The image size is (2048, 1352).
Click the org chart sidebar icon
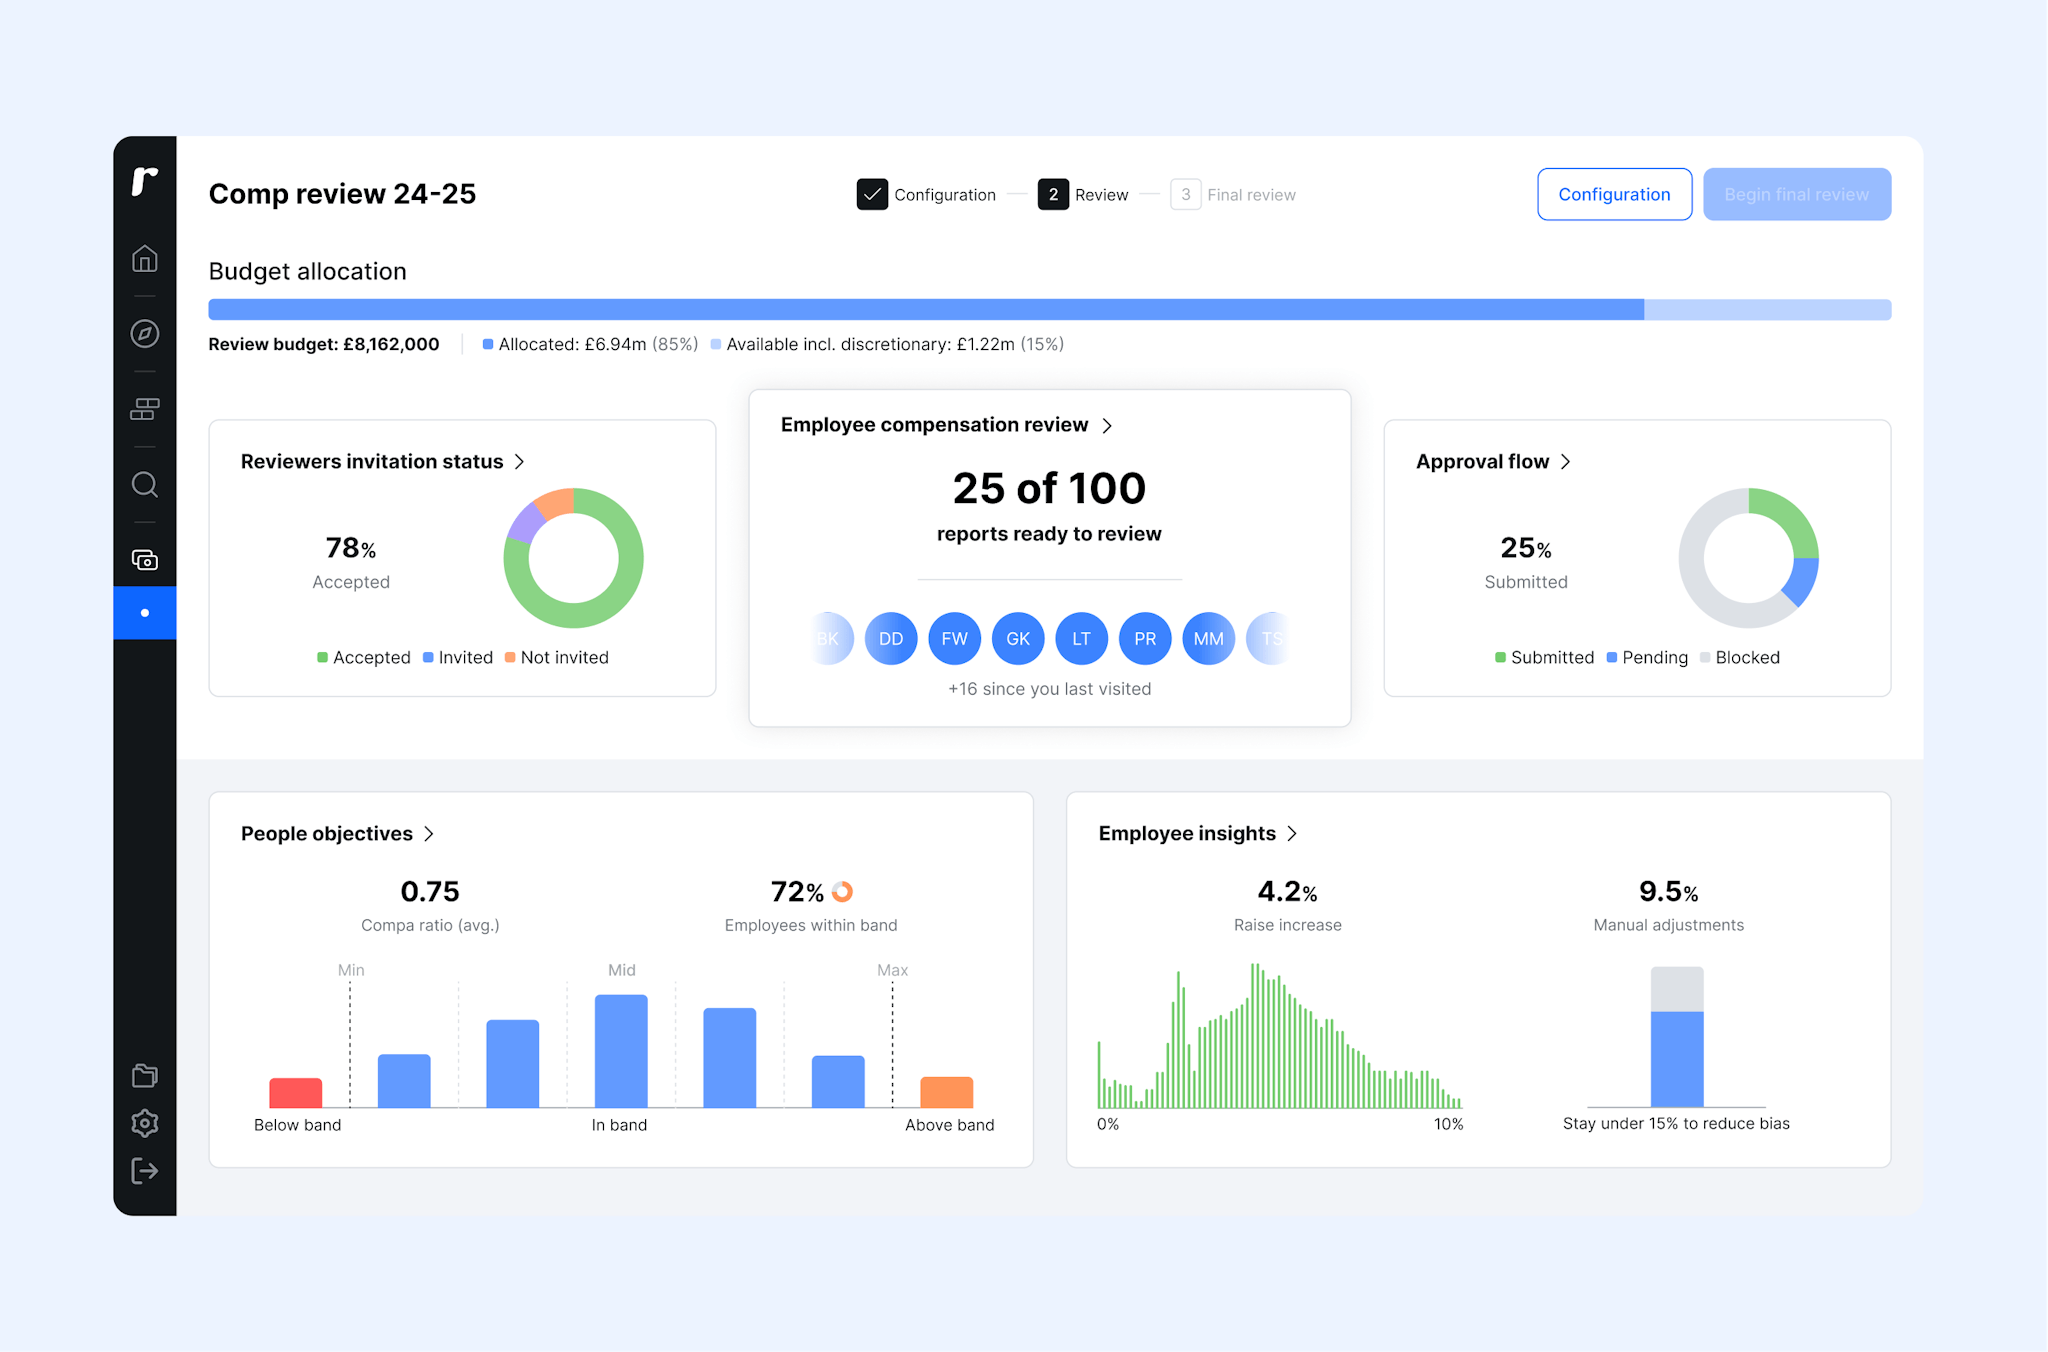[145, 409]
